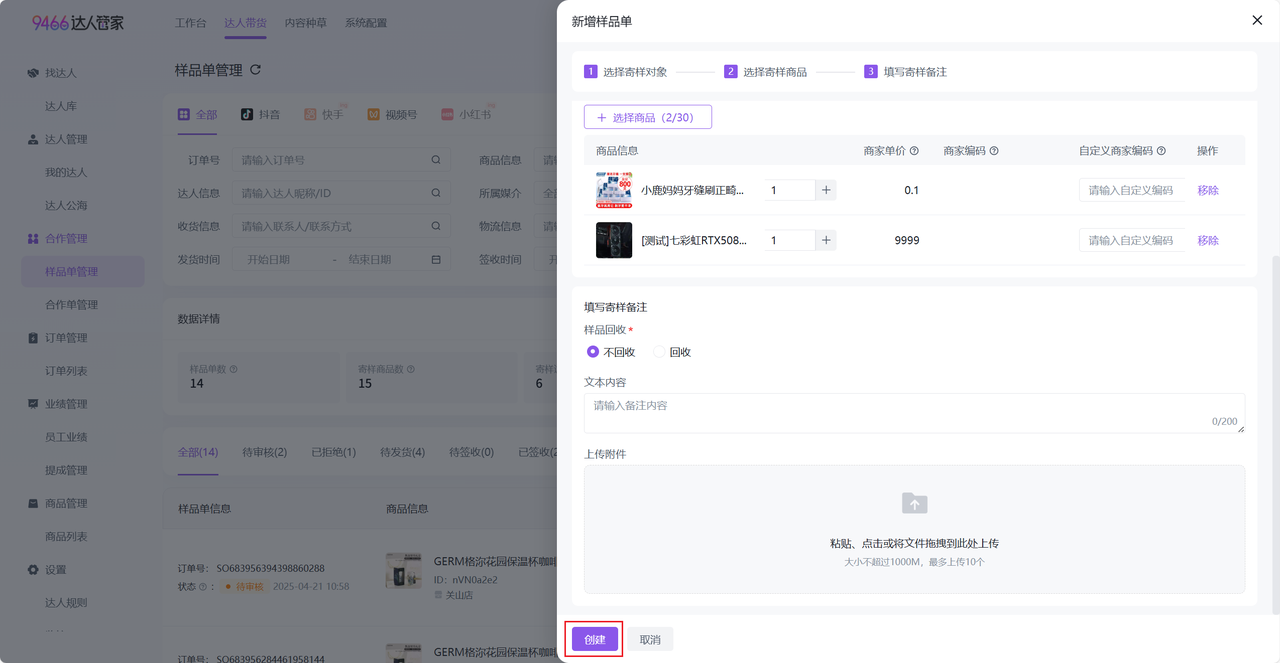The height and width of the screenshot is (663, 1280).
Task: Focus the 文本内容 remark textarea
Action: click(x=914, y=413)
